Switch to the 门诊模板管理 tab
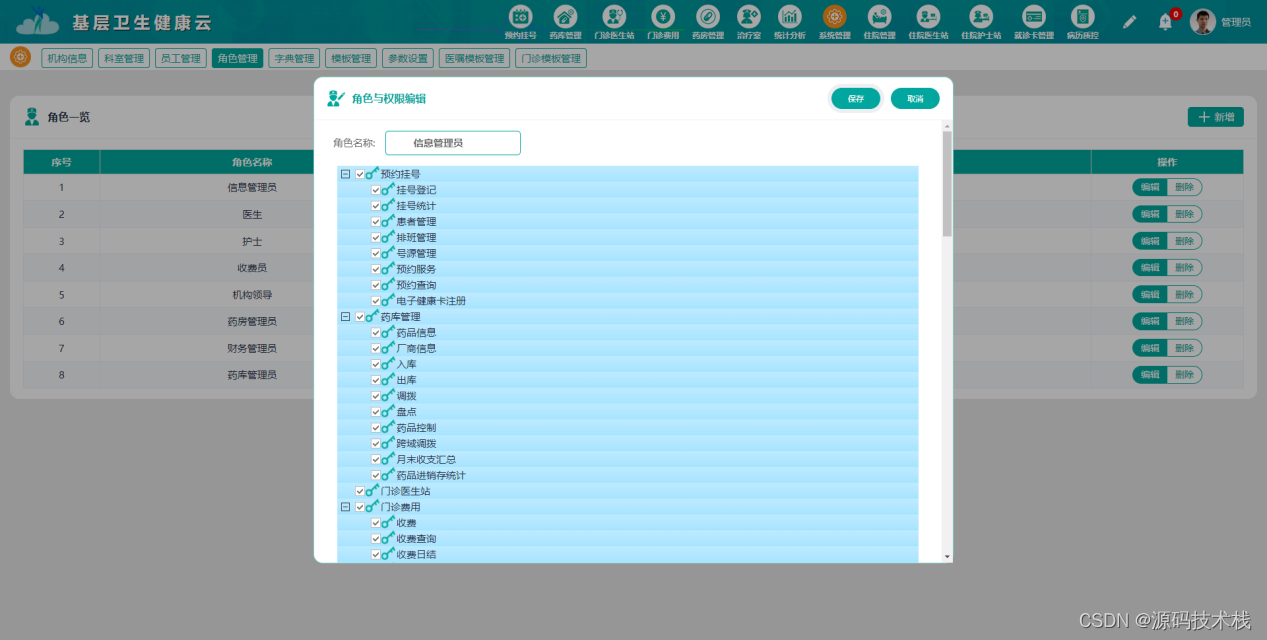 (551, 58)
